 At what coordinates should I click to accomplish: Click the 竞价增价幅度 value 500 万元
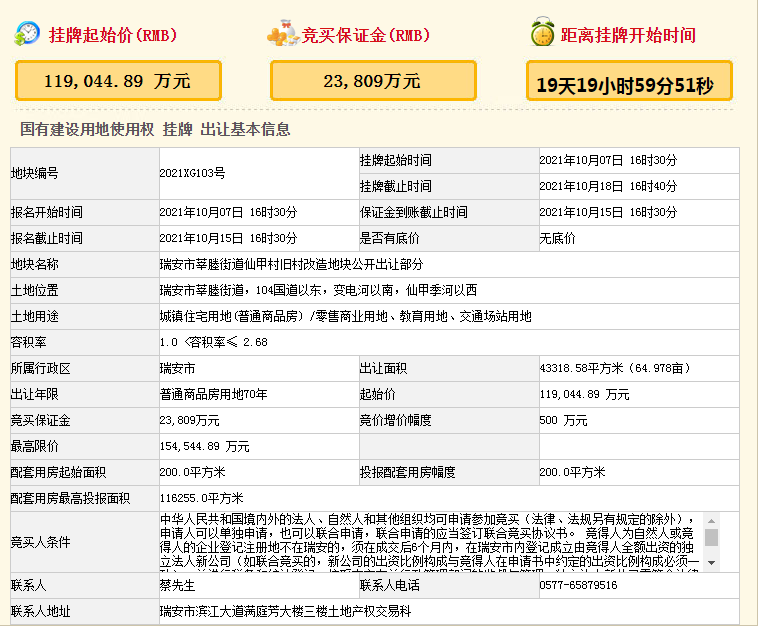tap(563, 420)
